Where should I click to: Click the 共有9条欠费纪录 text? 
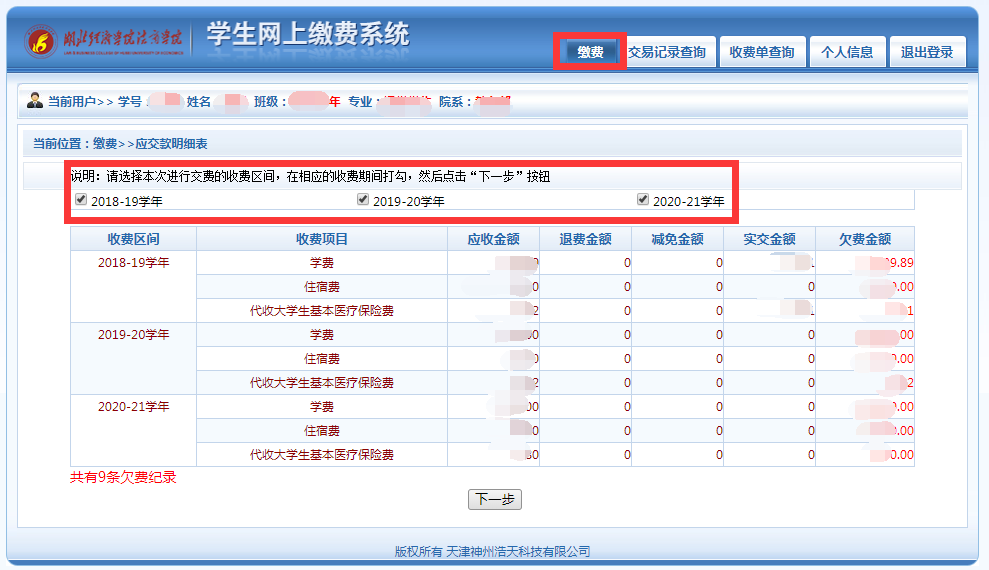123,478
